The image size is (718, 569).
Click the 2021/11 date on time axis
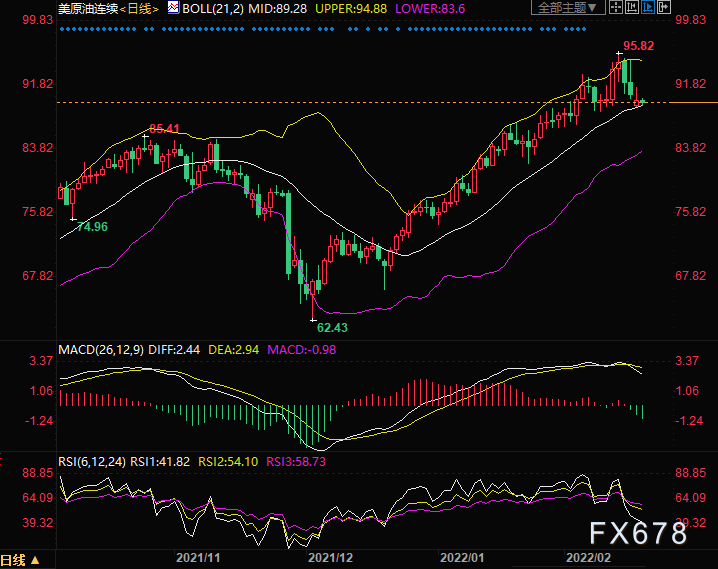pyautogui.click(x=198, y=558)
